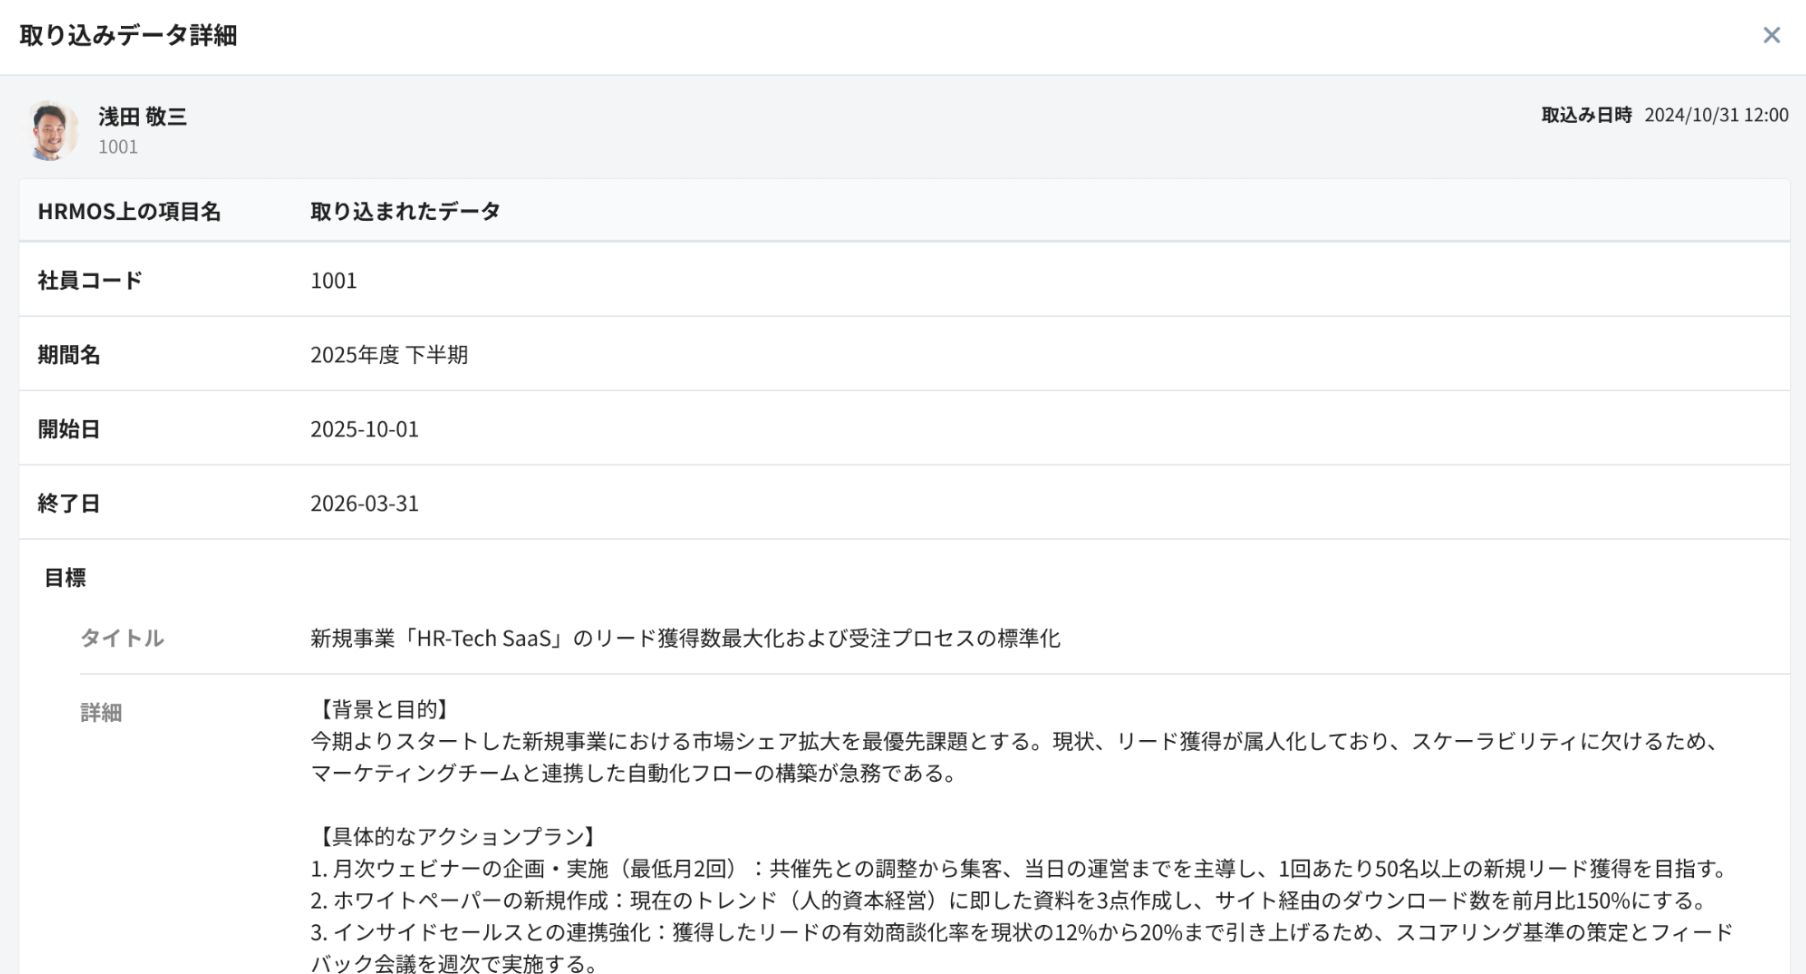The width and height of the screenshot is (1806, 974).
Task: Click the 開始日 row label
Action: (x=69, y=429)
